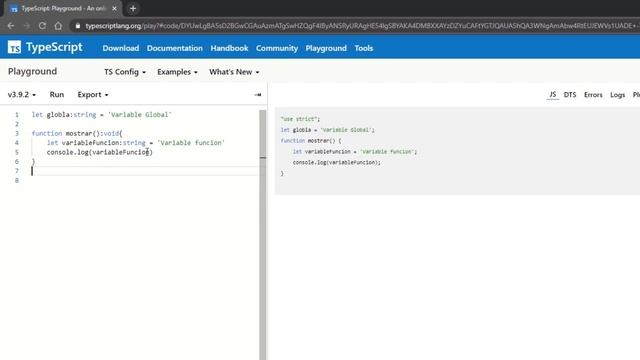Select the TypeScript Playground browser tab
This screenshot has height=360, width=640.
pos(63,8)
